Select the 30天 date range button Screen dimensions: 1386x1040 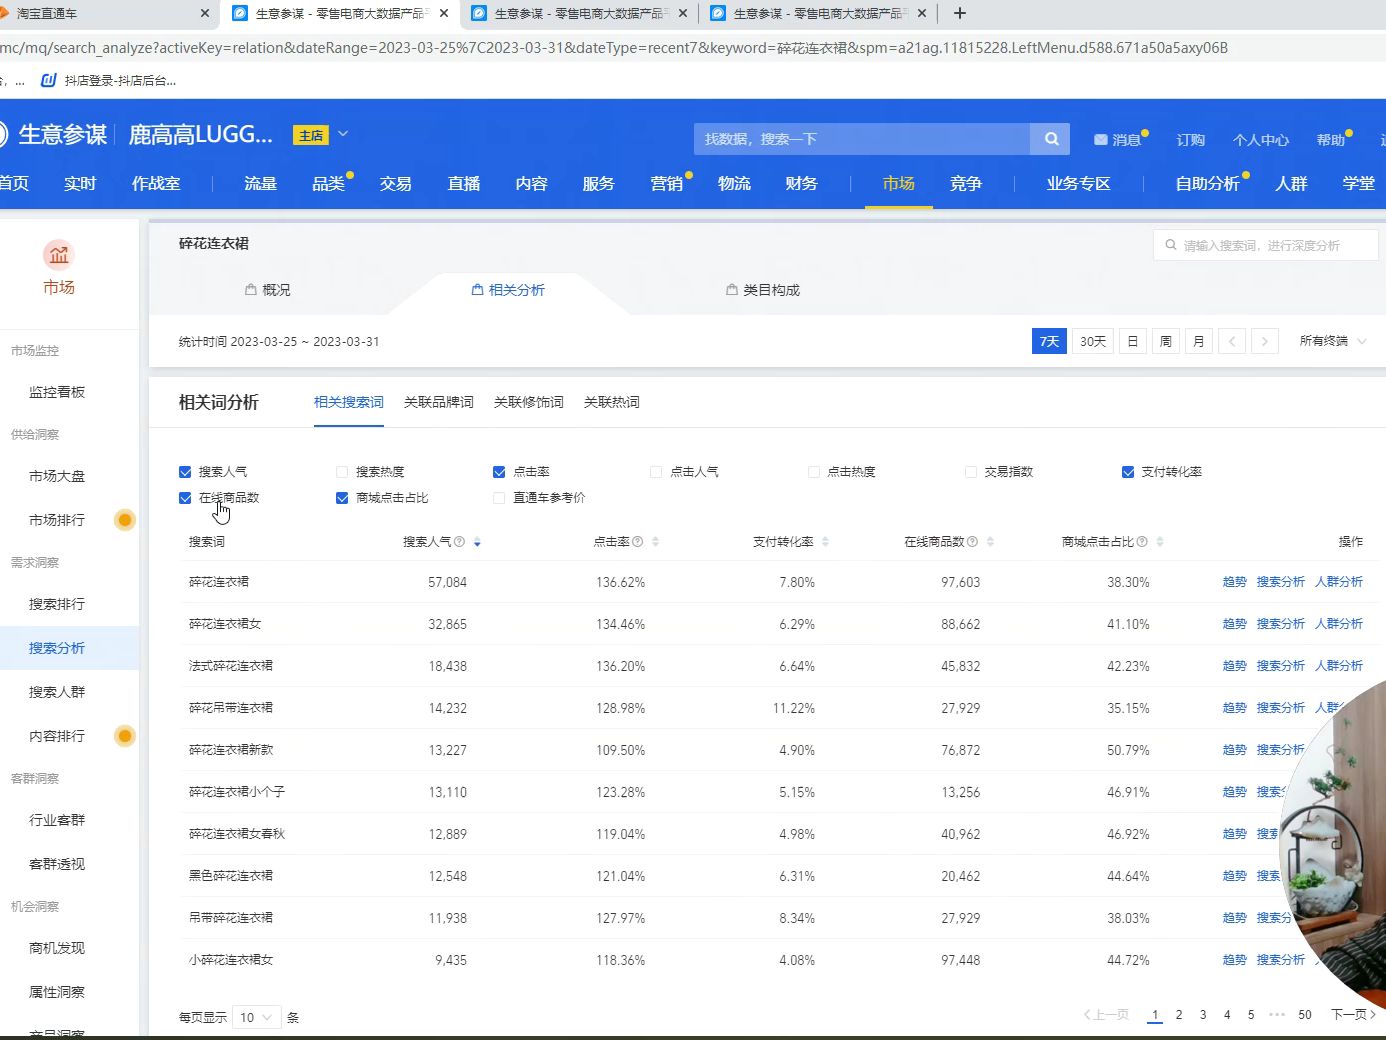coord(1093,341)
